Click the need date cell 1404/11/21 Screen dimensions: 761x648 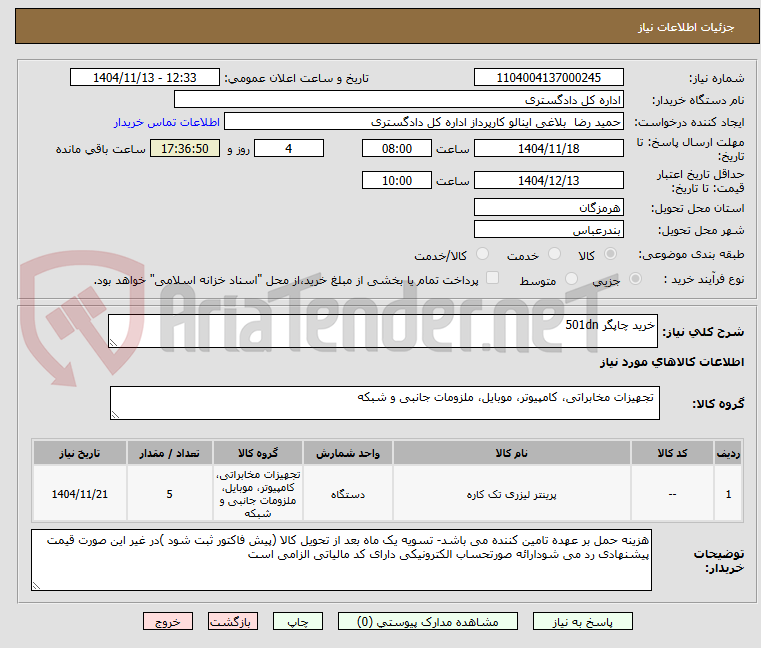click(80, 494)
